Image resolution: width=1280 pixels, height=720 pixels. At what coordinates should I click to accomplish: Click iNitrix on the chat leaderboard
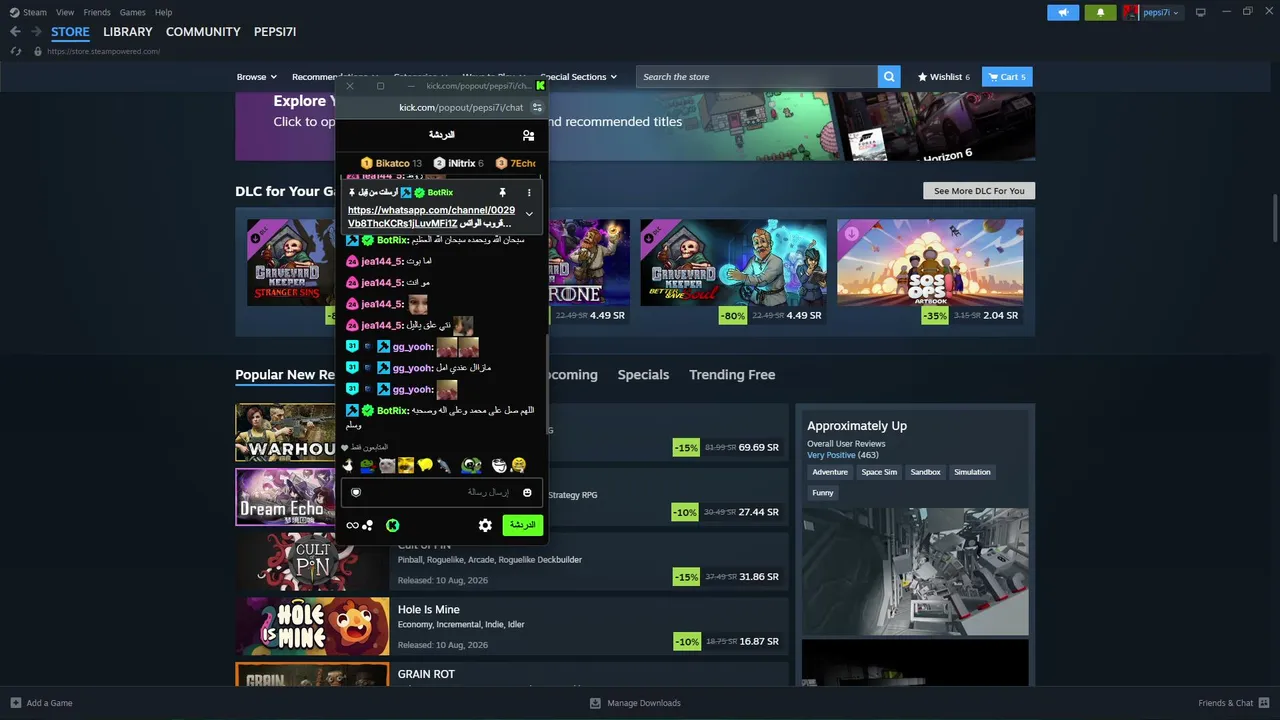459,163
